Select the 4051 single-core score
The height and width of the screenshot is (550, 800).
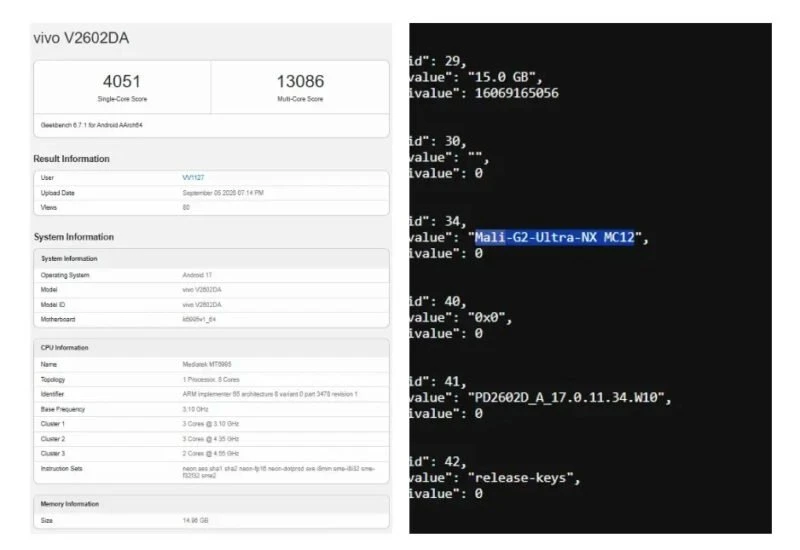(x=121, y=81)
